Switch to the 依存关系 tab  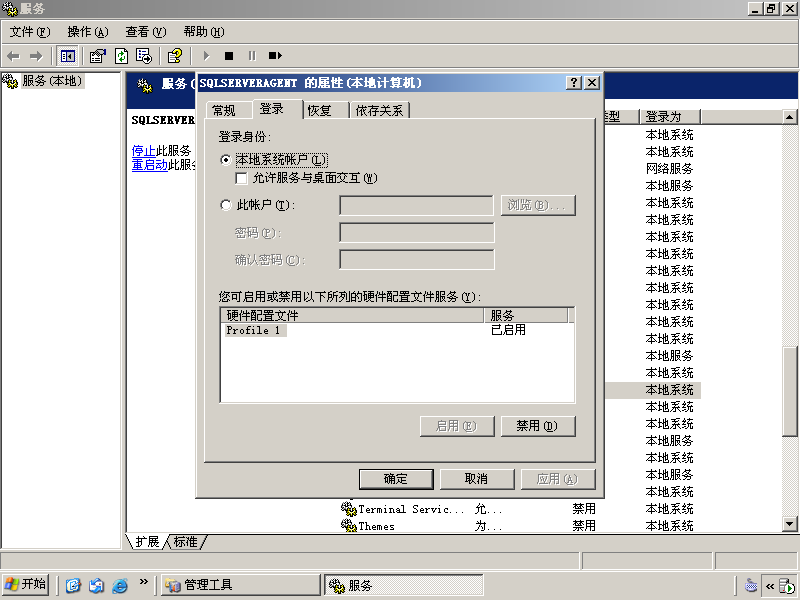tap(379, 110)
